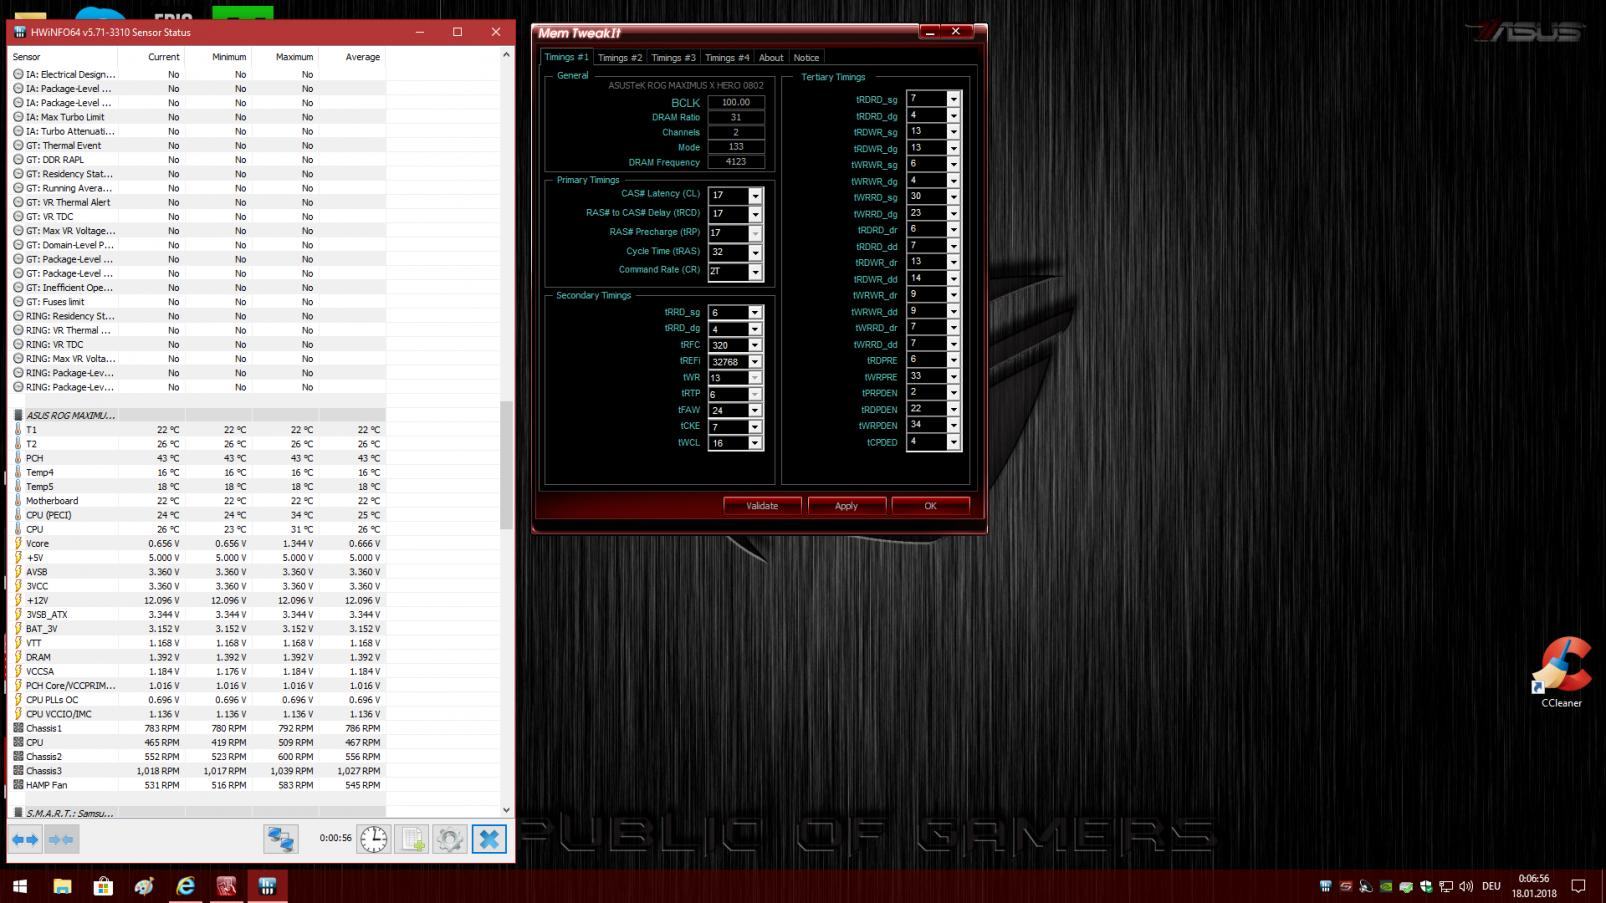Select the S.M.A.R.T.: Samsu... sensor group row
The image size is (1606, 903).
click(x=198, y=813)
